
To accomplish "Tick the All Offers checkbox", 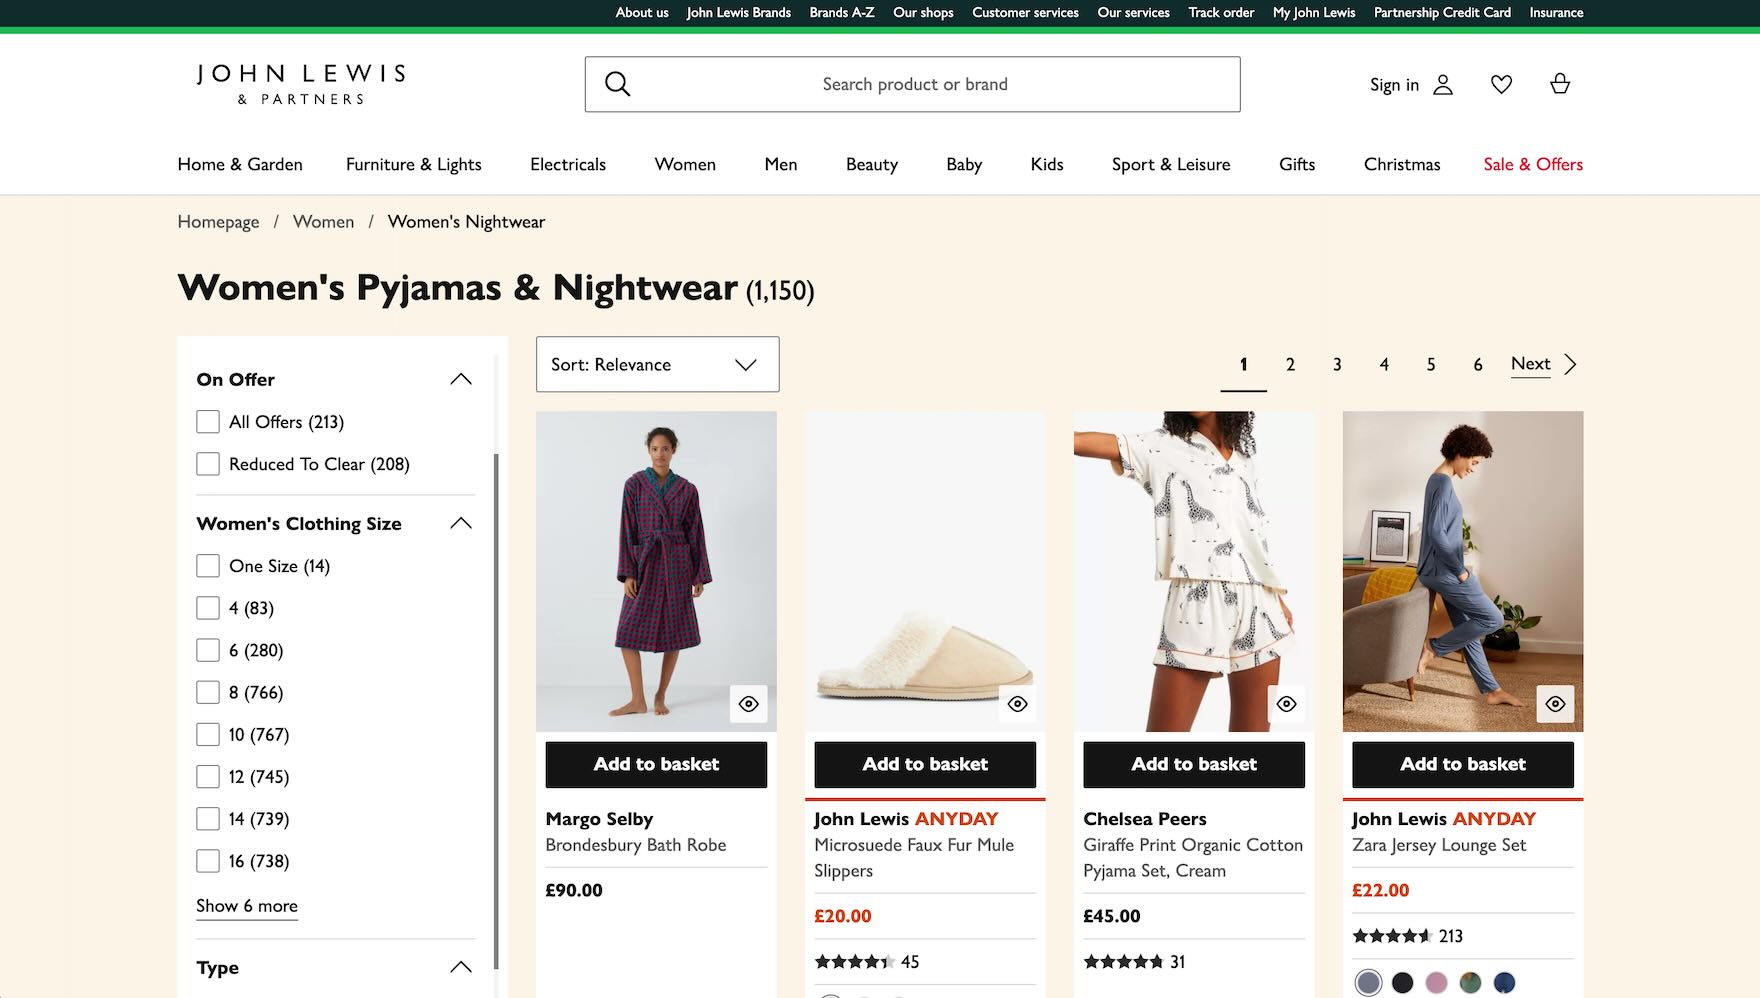I will 208,422.
